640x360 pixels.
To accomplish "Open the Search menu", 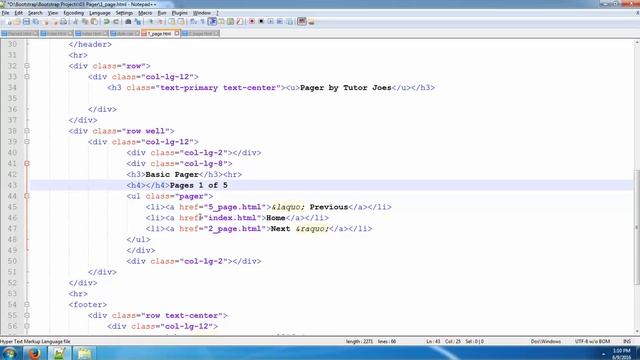I will [35, 13].
